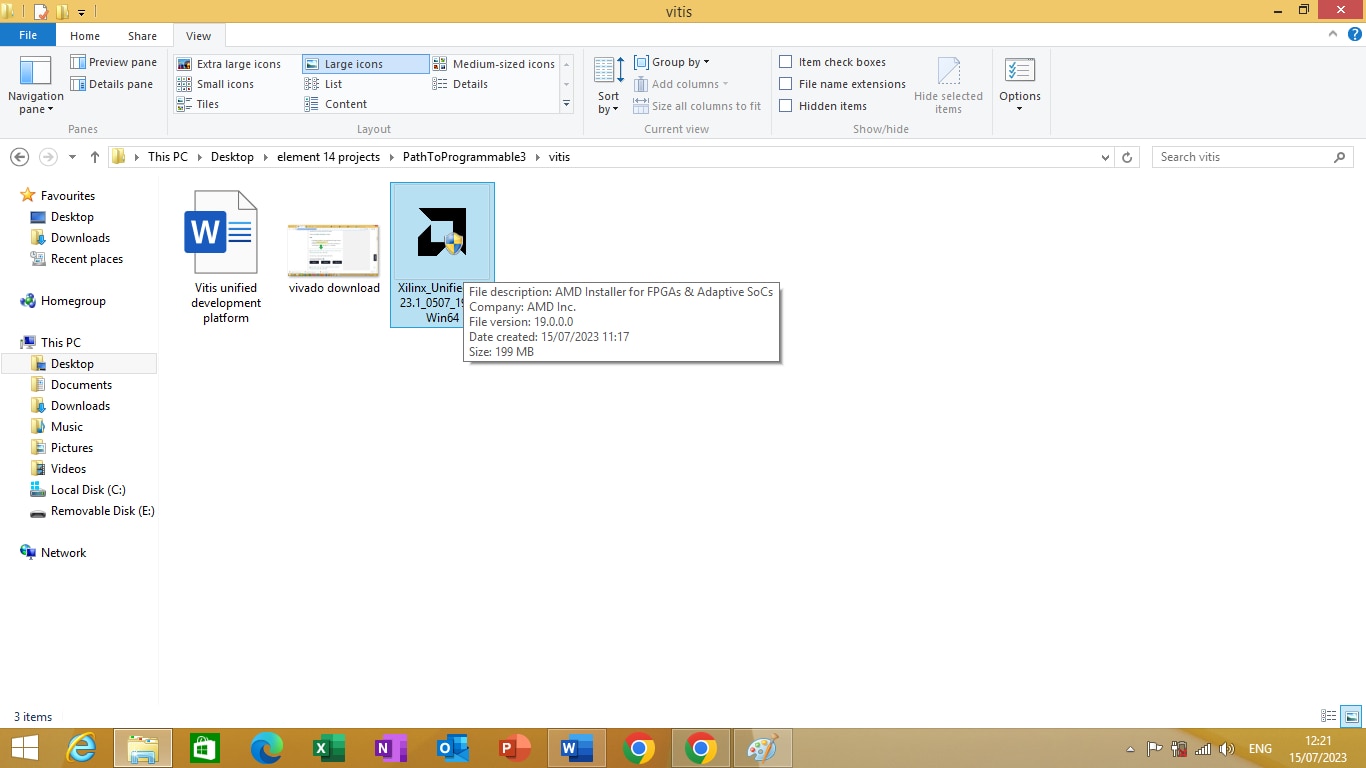Navigate to element 14 projects breadcrumb
The height and width of the screenshot is (768, 1366).
tap(328, 157)
